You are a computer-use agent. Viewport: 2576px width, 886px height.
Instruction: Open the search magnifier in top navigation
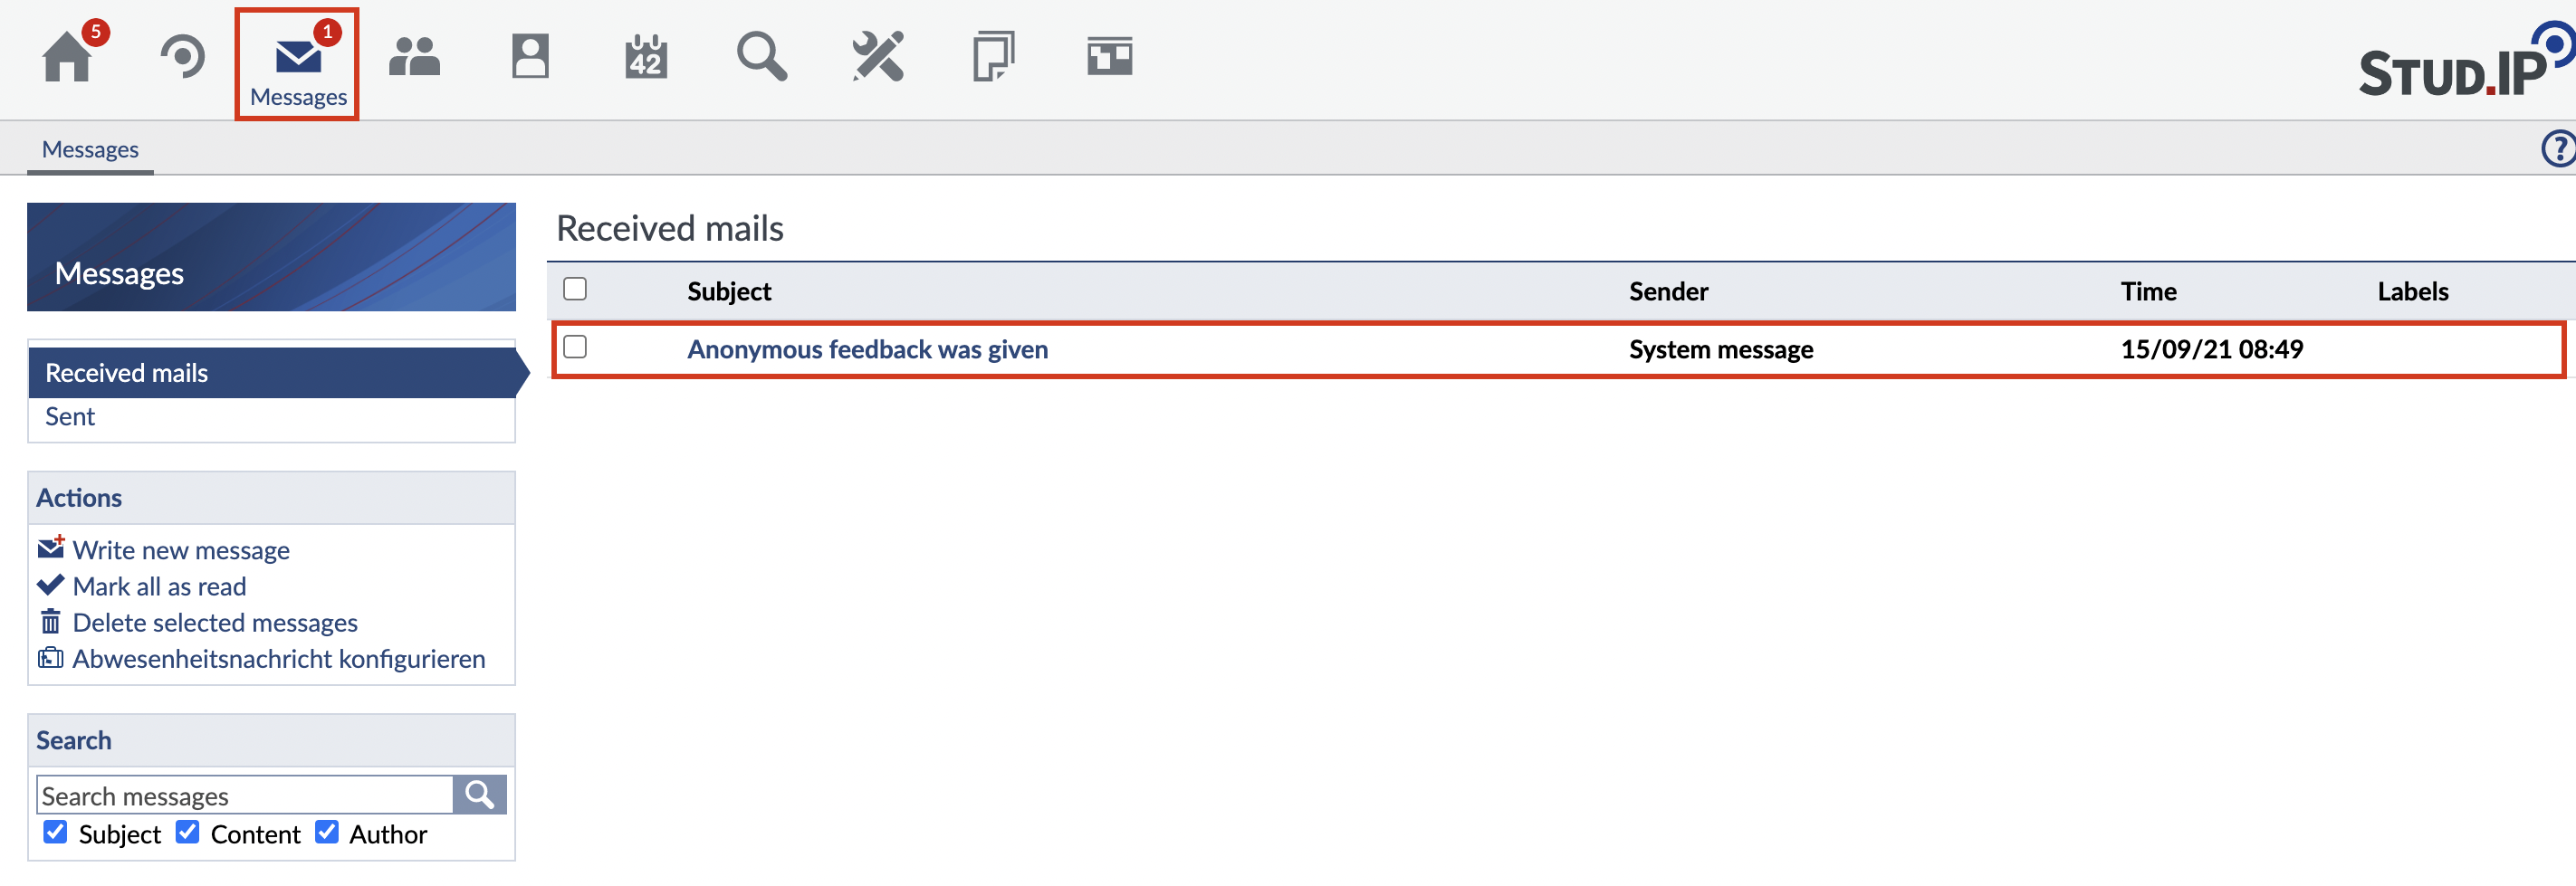[762, 57]
